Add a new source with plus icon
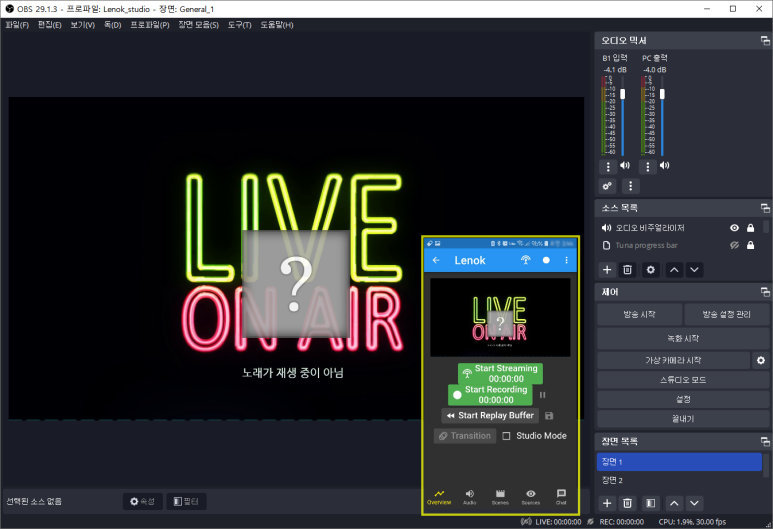 coord(607,270)
